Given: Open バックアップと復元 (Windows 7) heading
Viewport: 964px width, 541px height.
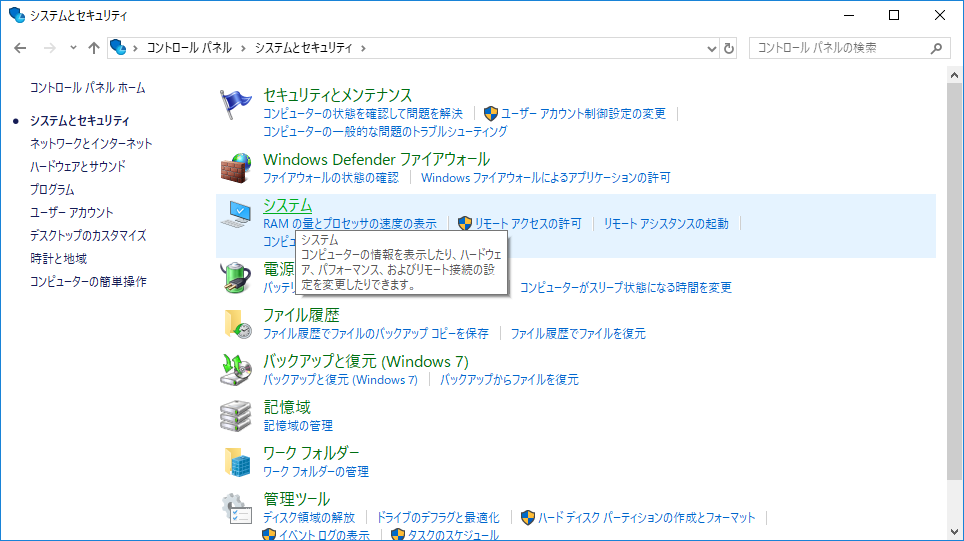Looking at the screenshot, I should point(366,361).
